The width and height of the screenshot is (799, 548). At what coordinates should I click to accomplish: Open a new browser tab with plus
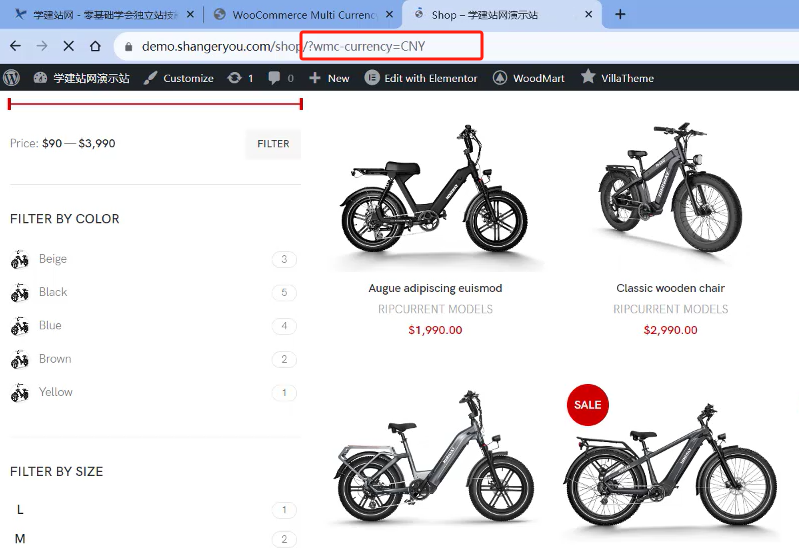click(x=620, y=14)
